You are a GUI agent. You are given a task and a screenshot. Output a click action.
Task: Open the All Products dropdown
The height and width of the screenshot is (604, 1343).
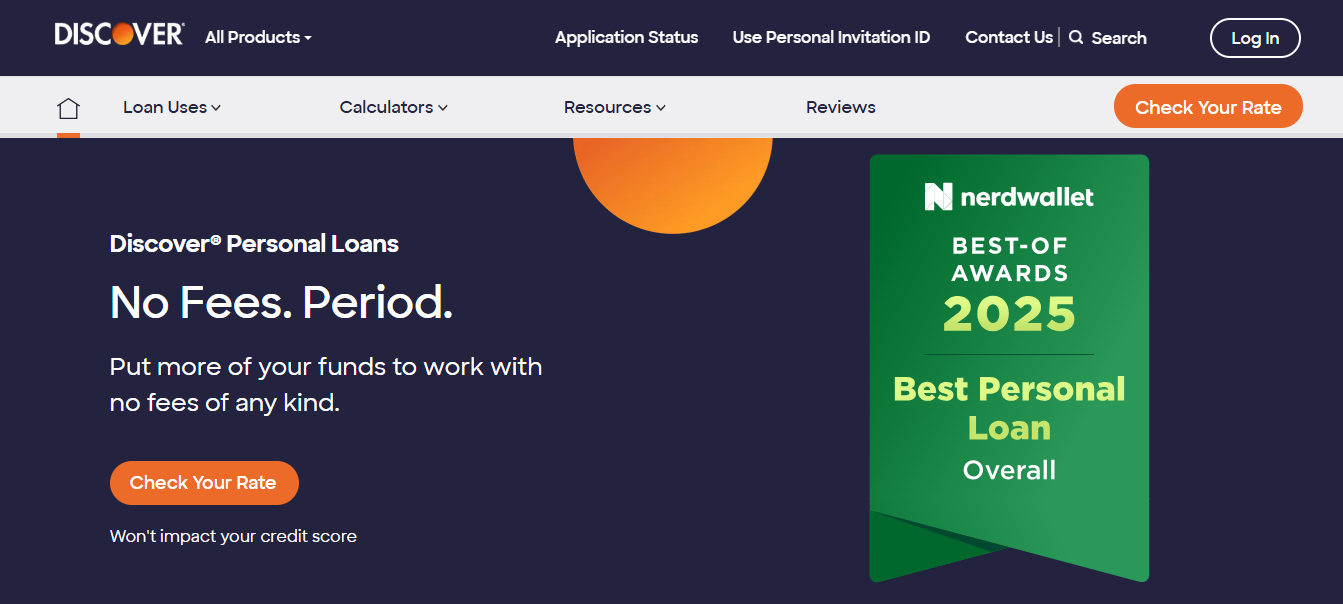point(258,38)
